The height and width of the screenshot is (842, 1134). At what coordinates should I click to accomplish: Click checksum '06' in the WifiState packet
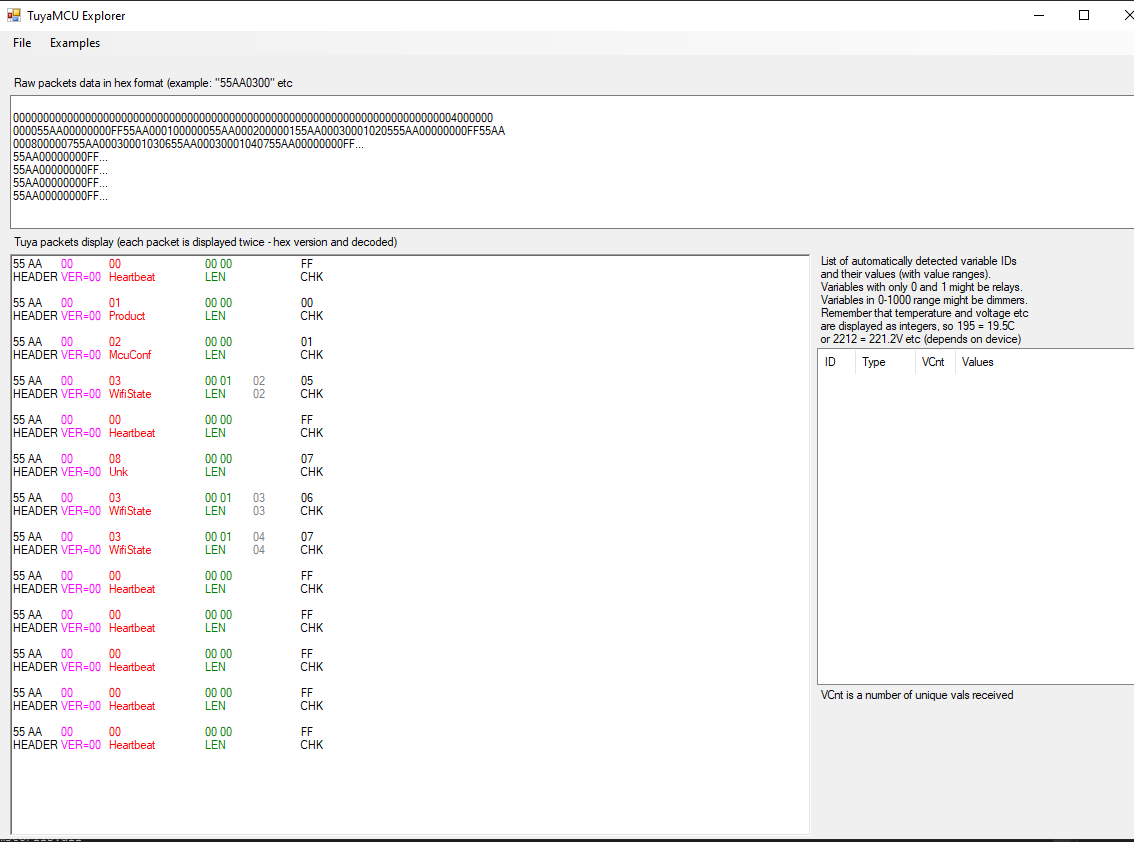[x=307, y=498]
